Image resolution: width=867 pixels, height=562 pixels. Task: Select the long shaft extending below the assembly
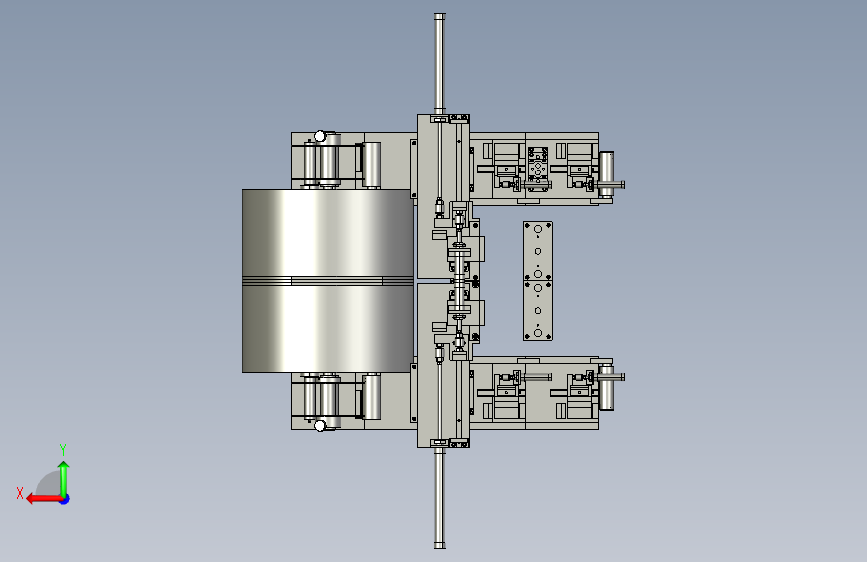tap(440, 498)
